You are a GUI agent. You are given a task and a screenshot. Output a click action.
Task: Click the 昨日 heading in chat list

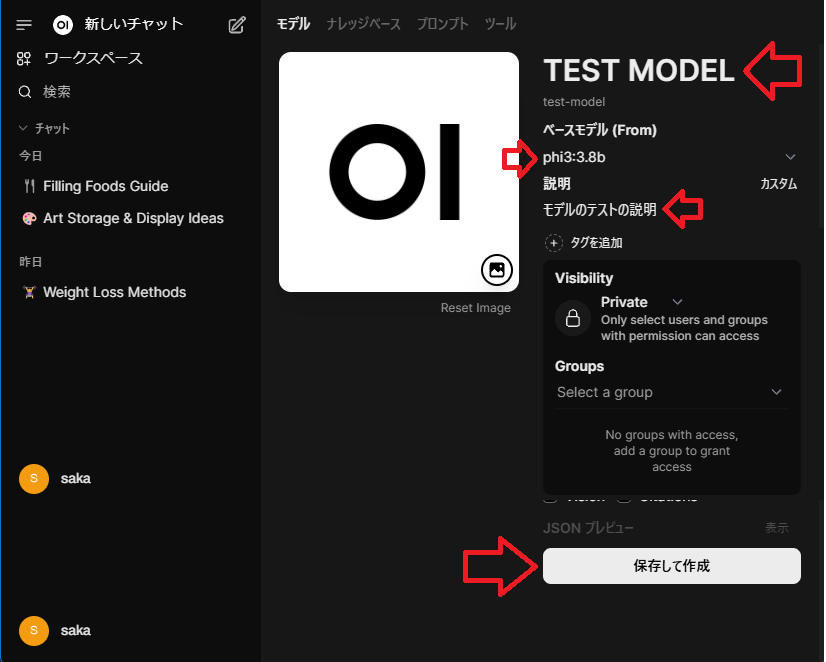coord(31,262)
